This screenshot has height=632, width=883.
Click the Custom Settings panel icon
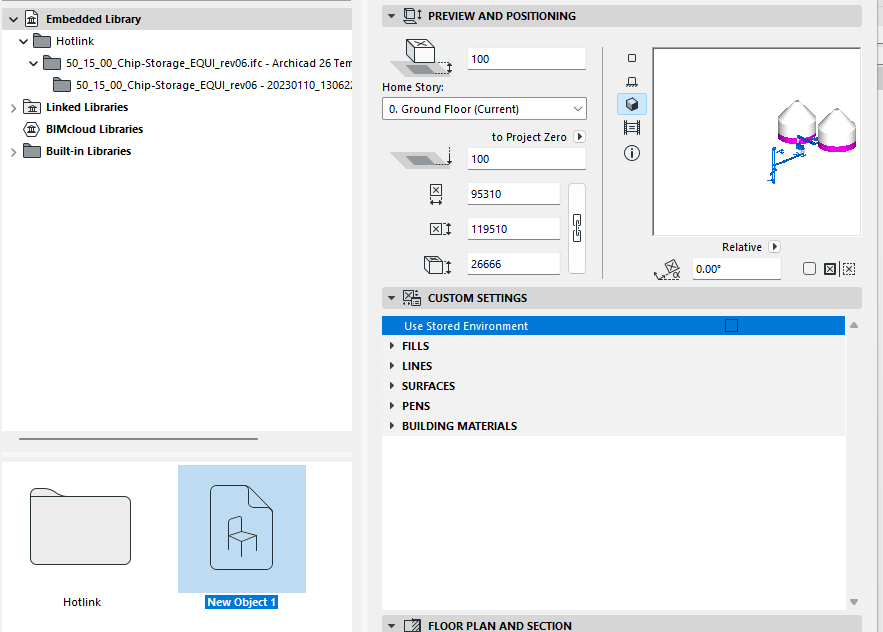412,298
